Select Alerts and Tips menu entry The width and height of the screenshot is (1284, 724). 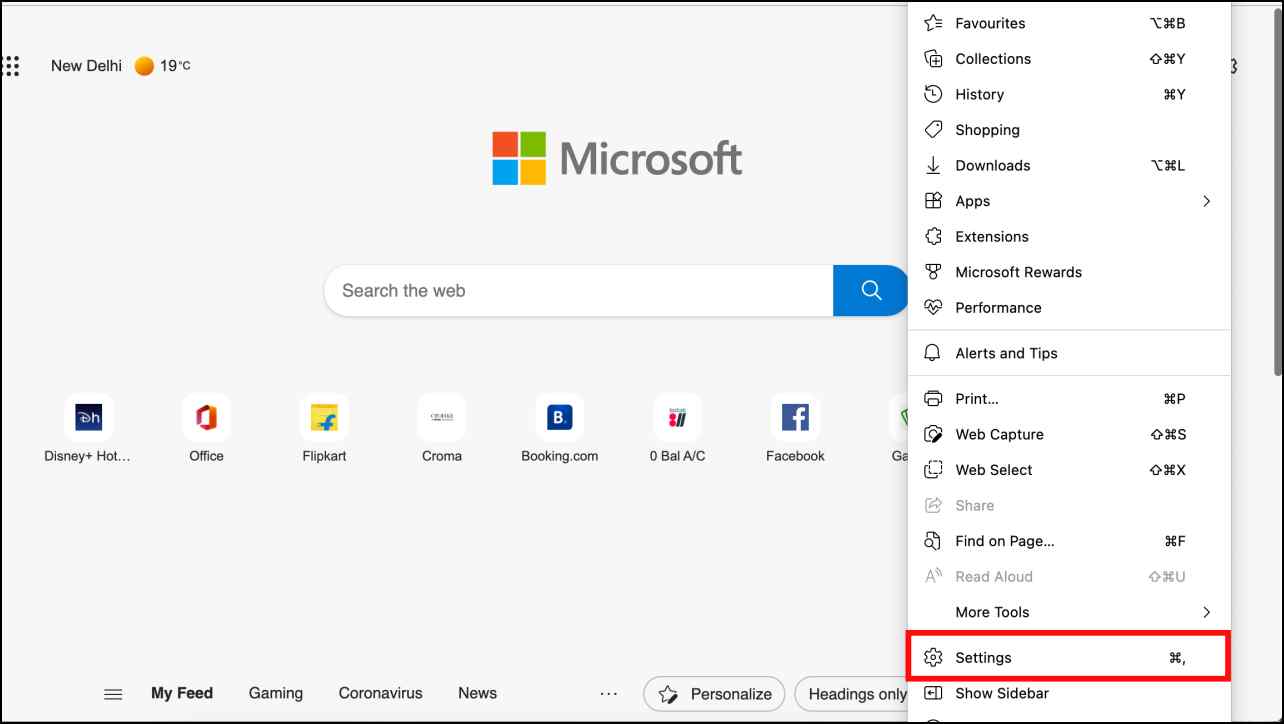(1069, 353)
